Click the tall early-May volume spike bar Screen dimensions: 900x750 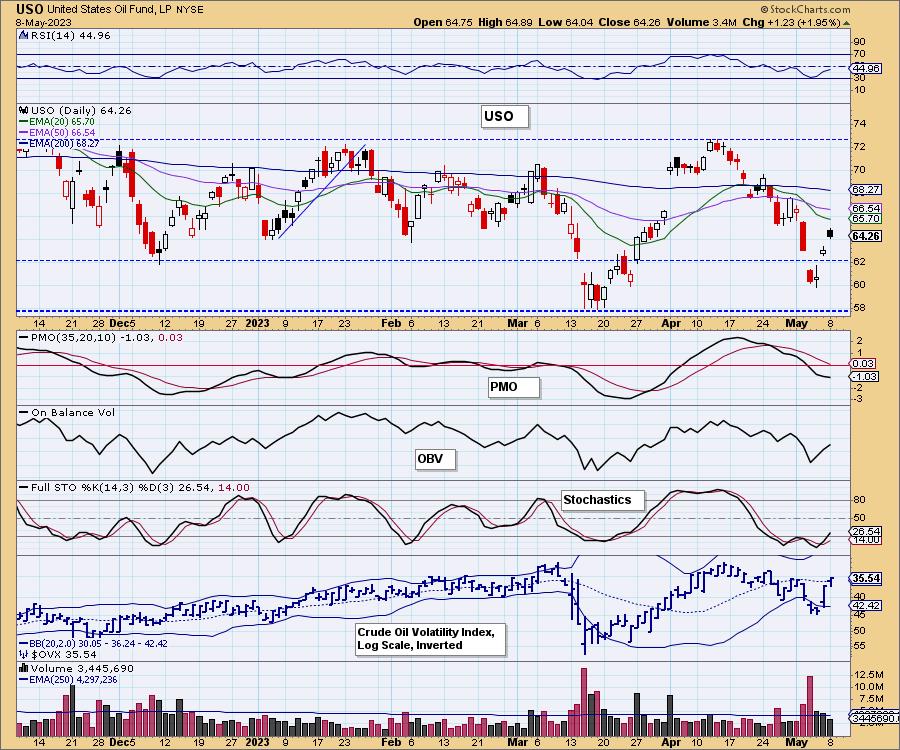[x=810, y=706]
